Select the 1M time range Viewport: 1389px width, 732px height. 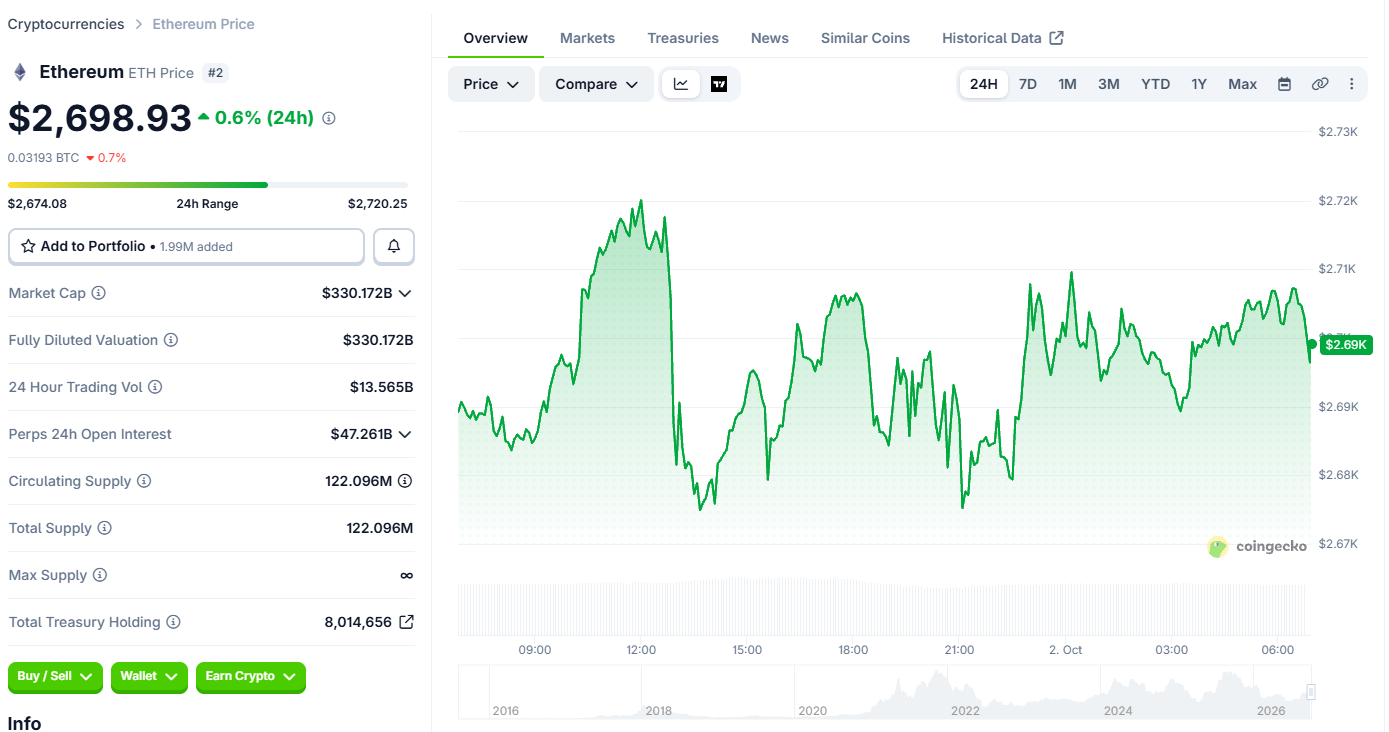click(x=1068, y=84)
